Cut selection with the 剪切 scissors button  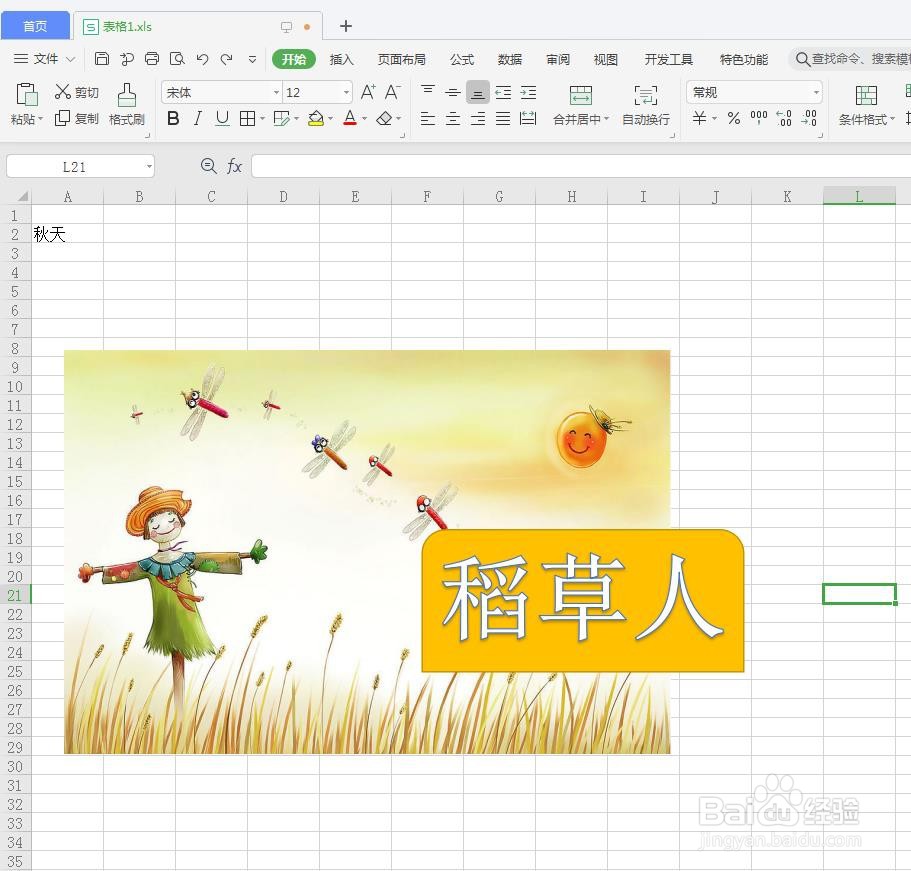(77, 92)
